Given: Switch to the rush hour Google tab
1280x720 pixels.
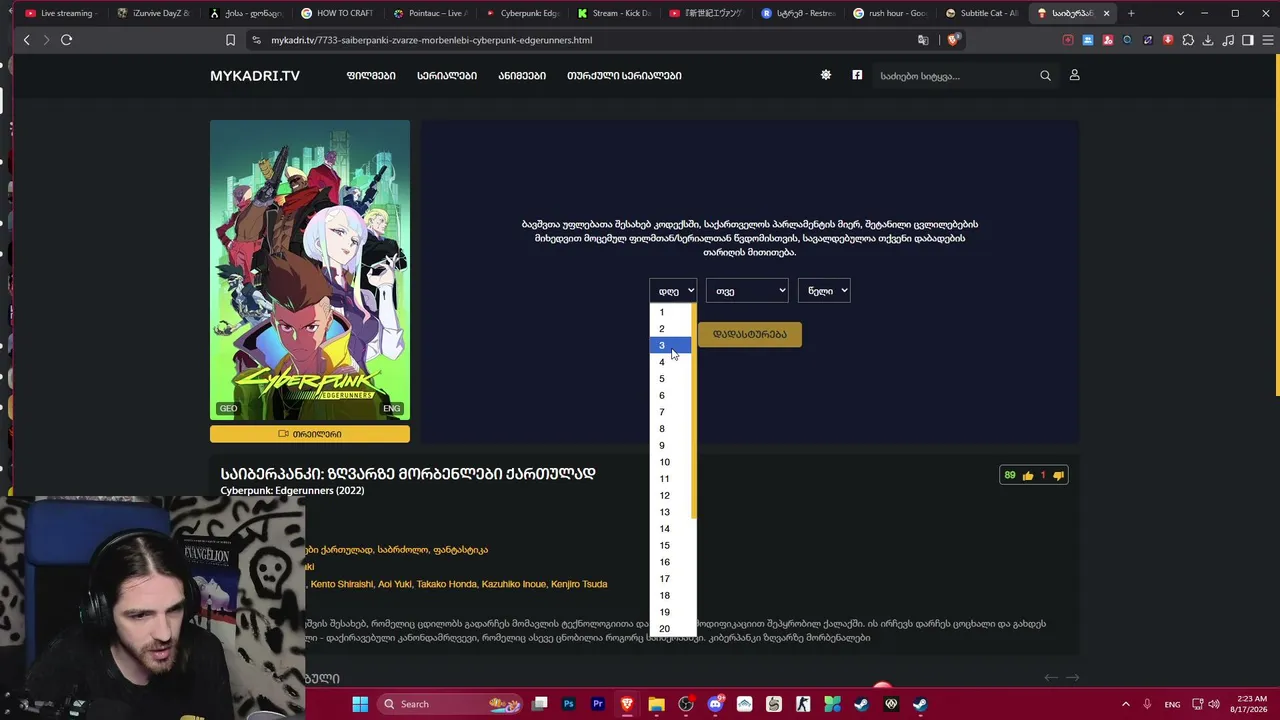Looking at the screenshot, I should pos(890,13).
